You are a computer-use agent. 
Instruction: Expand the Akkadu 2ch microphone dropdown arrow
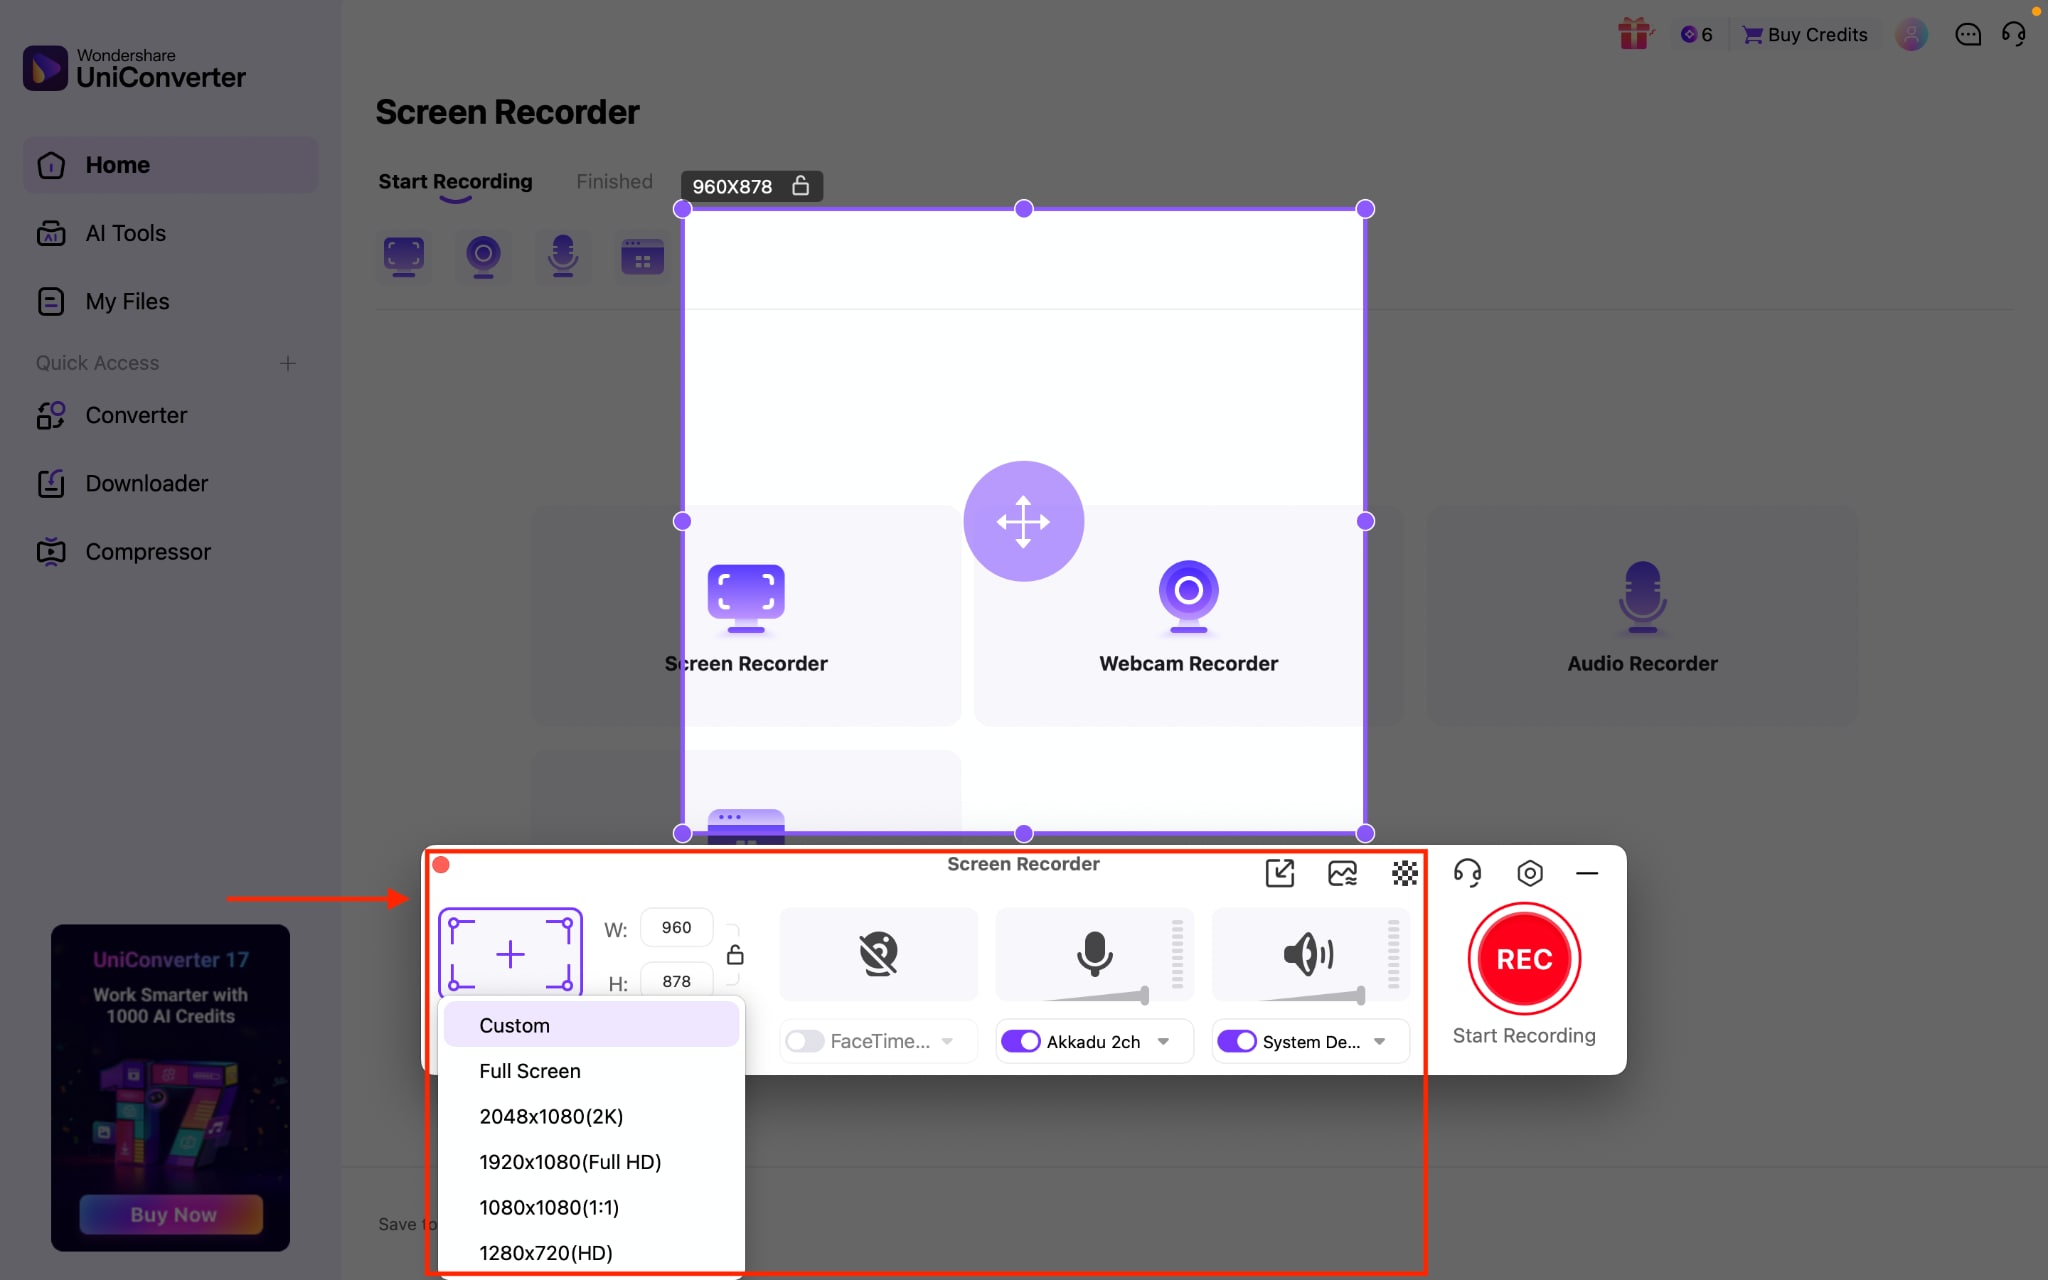(x=1163, y=1041)
